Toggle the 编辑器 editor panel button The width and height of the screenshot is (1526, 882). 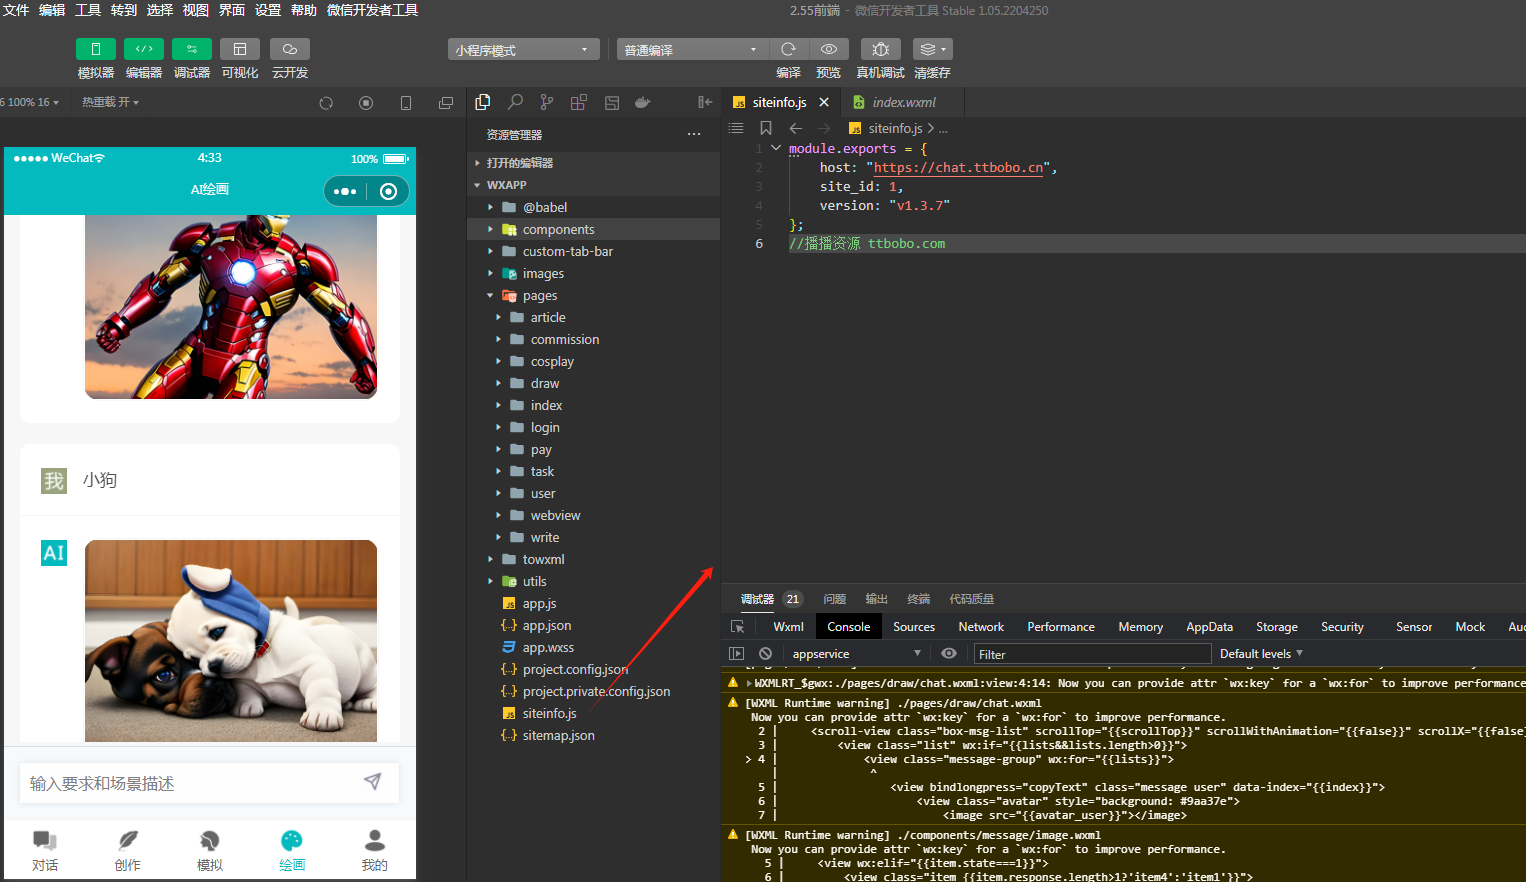click(x=144, y=49)
